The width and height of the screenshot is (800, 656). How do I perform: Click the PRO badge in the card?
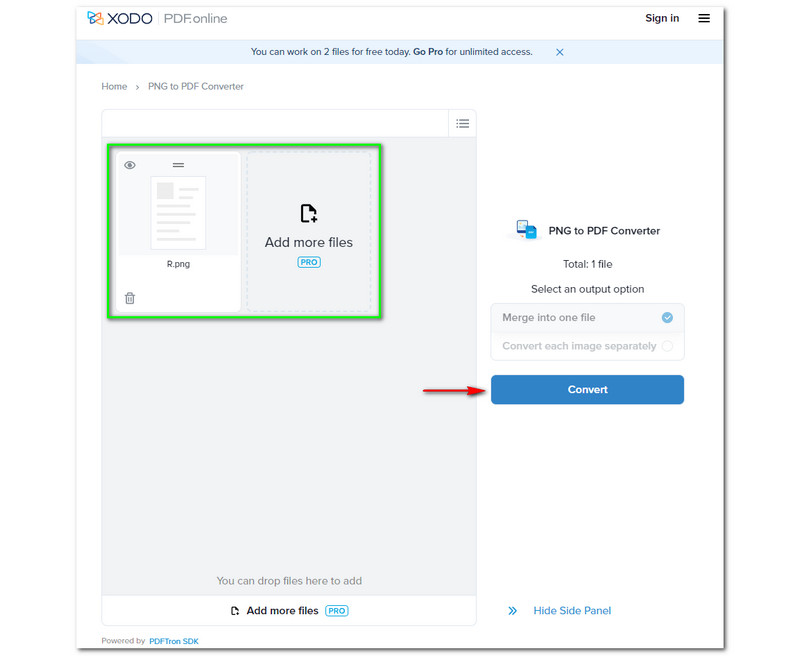pyautogui.click(x=309, y=262)
